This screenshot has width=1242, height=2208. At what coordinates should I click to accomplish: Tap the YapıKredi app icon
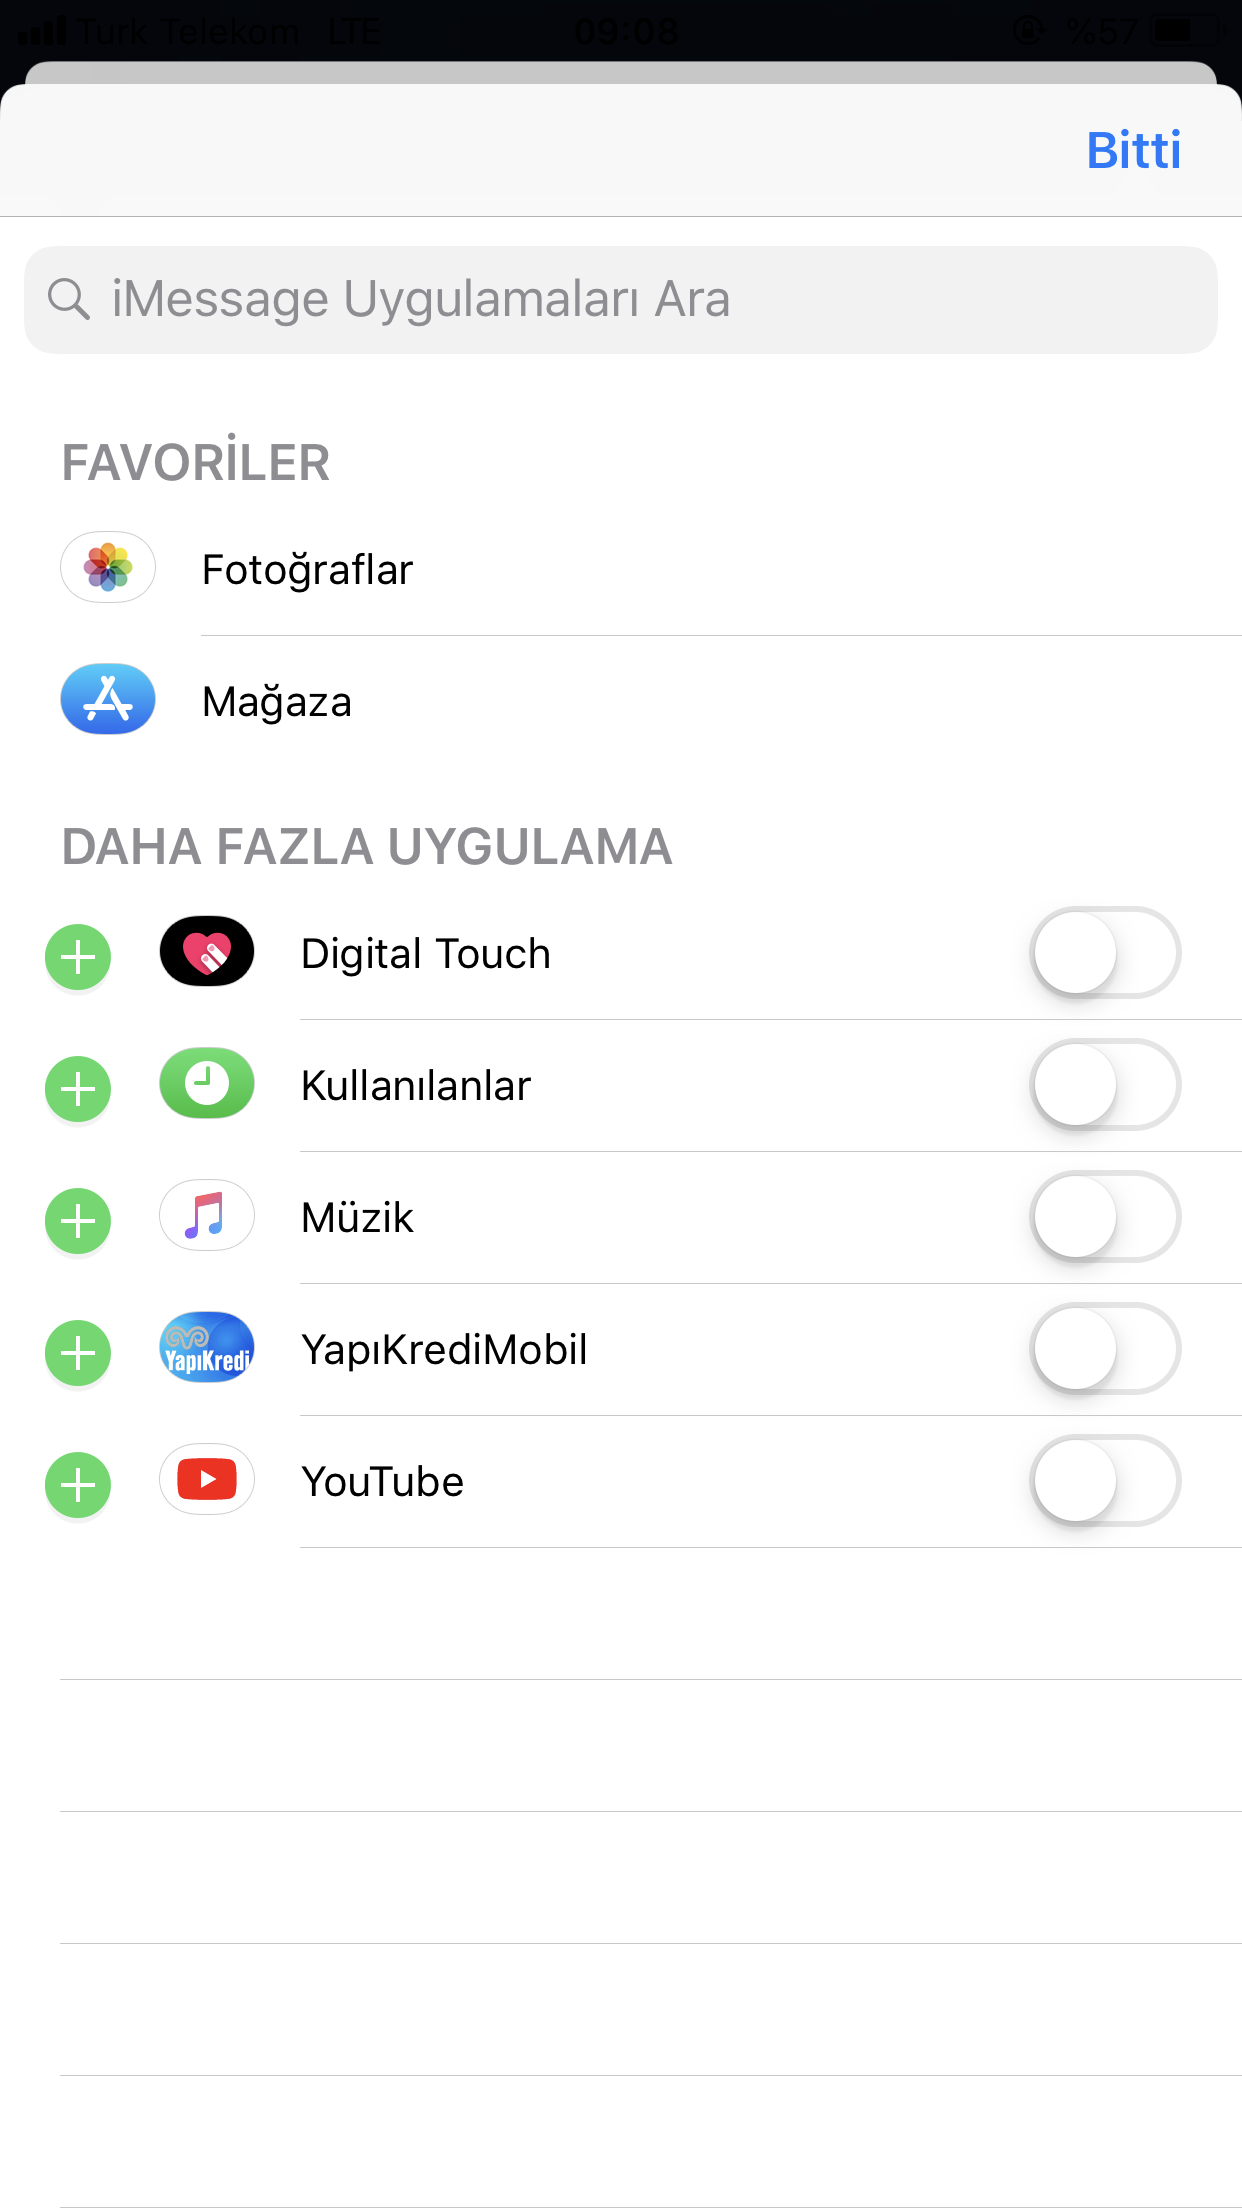click(x=207, y=1347)
